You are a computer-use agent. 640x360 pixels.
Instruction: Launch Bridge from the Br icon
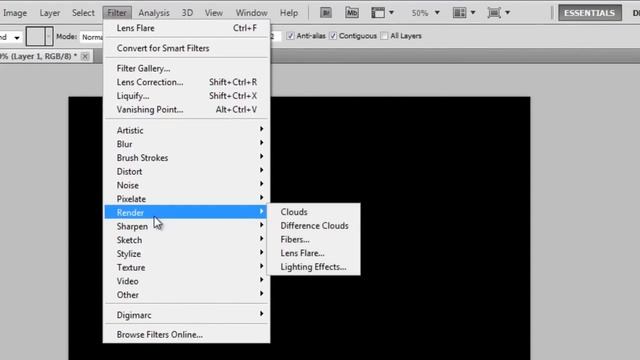326,13
